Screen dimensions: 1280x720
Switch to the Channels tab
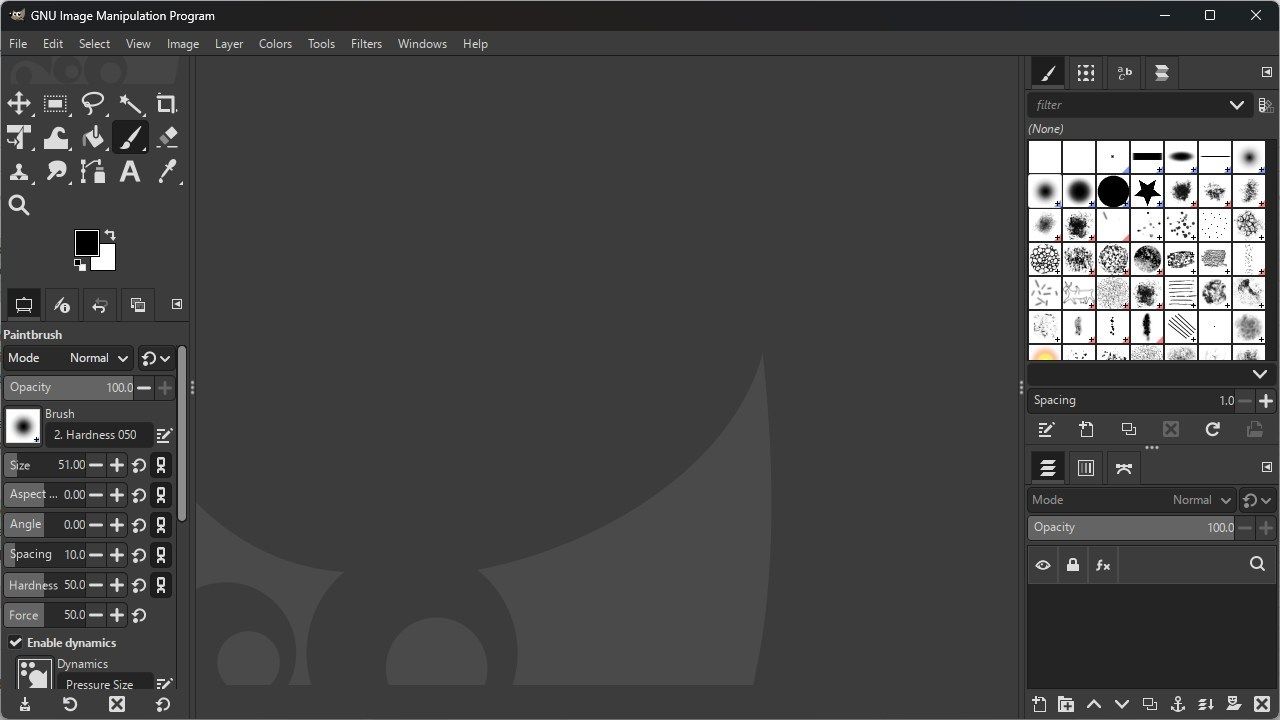click(x=1086, y=468)
